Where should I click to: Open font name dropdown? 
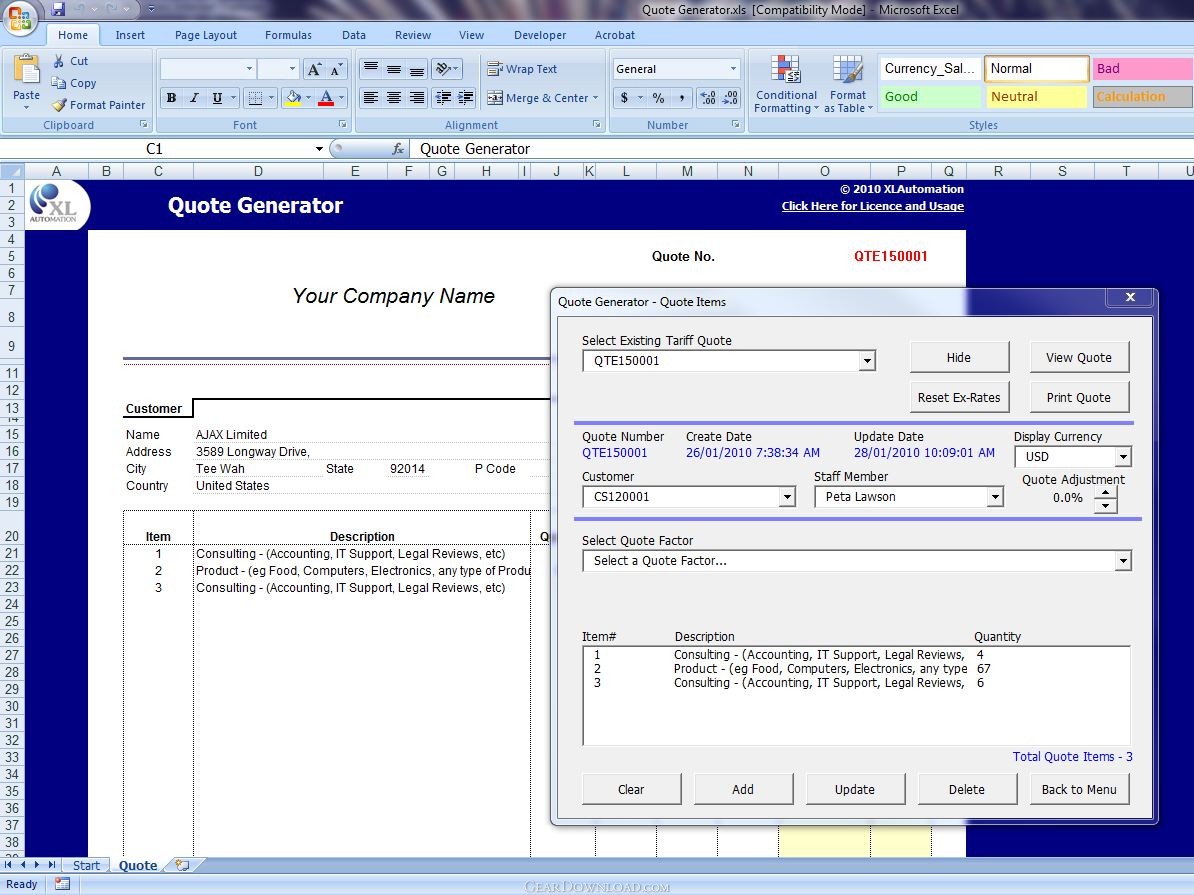(249, 69)
